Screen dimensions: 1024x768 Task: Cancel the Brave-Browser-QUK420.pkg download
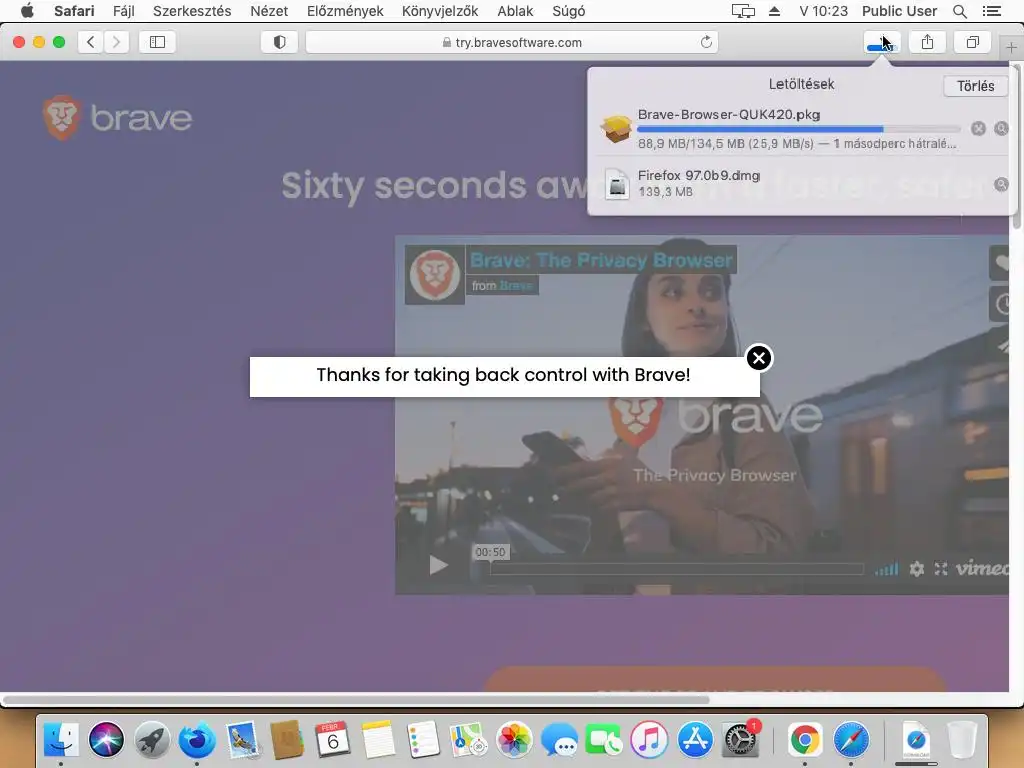978,129
